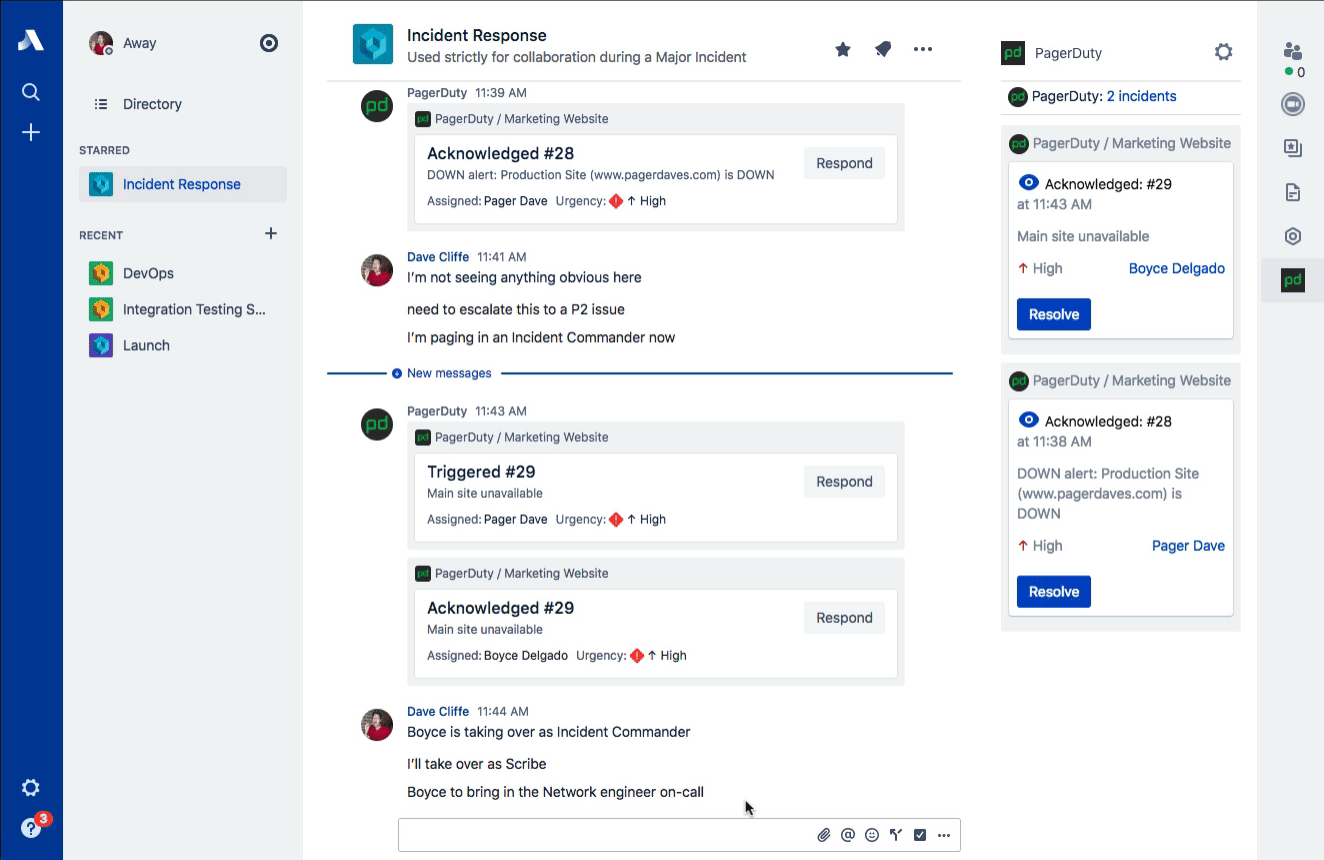1324x860 pixels.
Task: Jump to New messages marker
Action: tap(449, 373)
